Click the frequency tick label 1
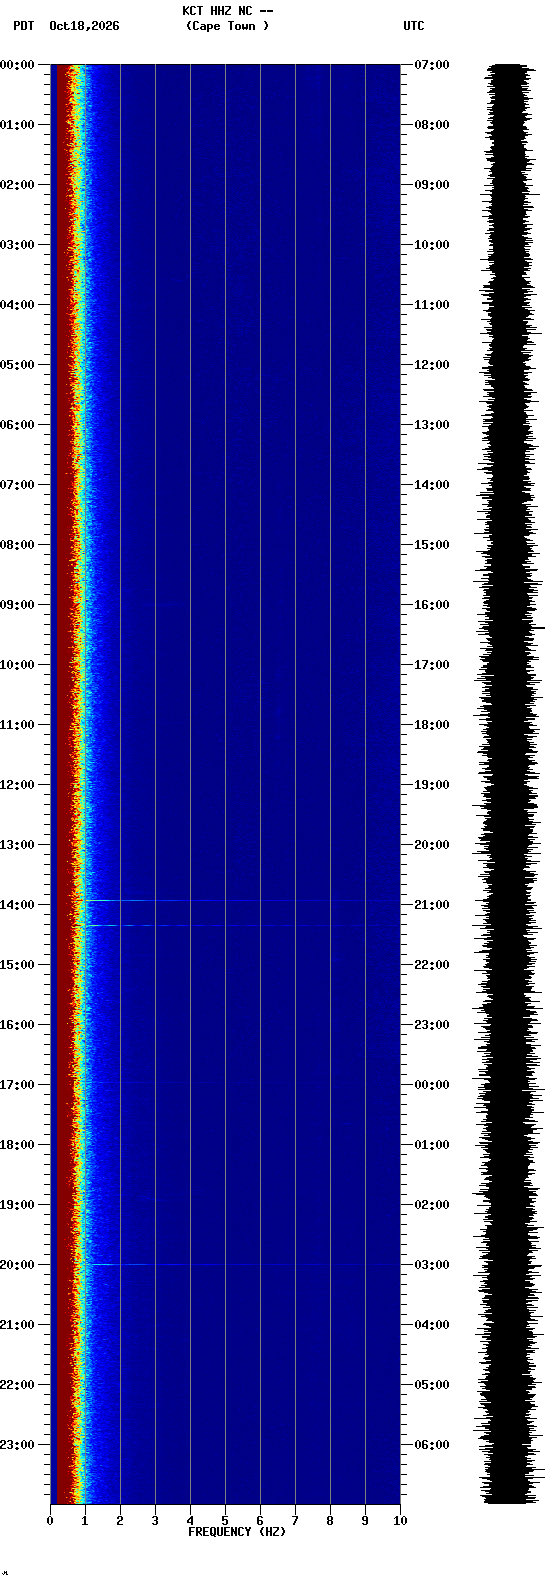This screenshot has height=1584, width=552. pos(85,1521)
